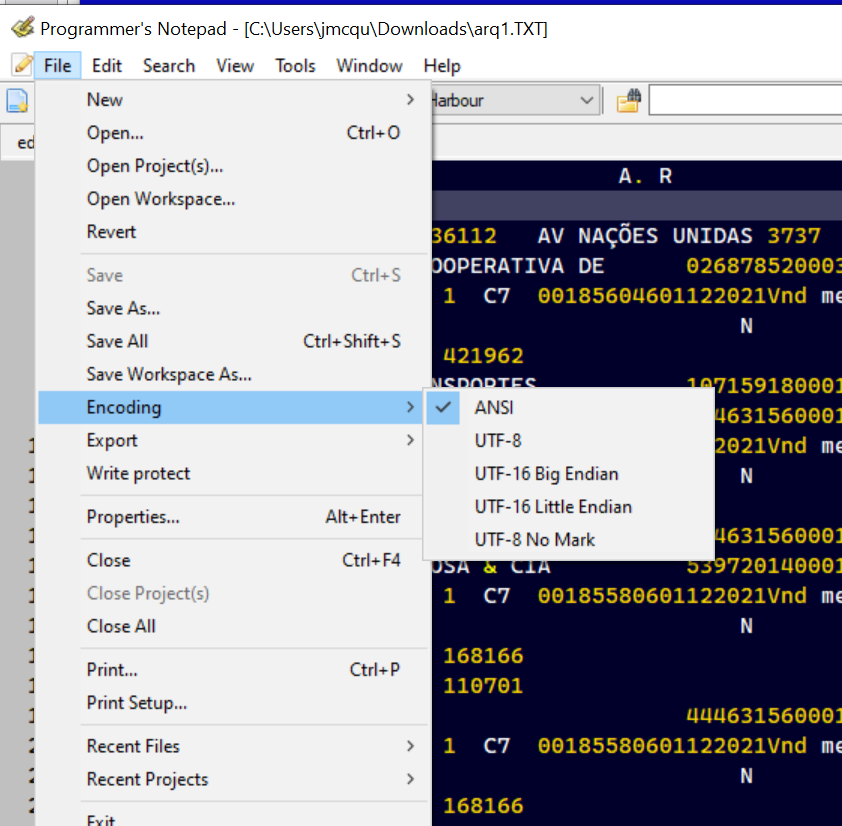Select Print Setup... menu entry

point(136,703)
